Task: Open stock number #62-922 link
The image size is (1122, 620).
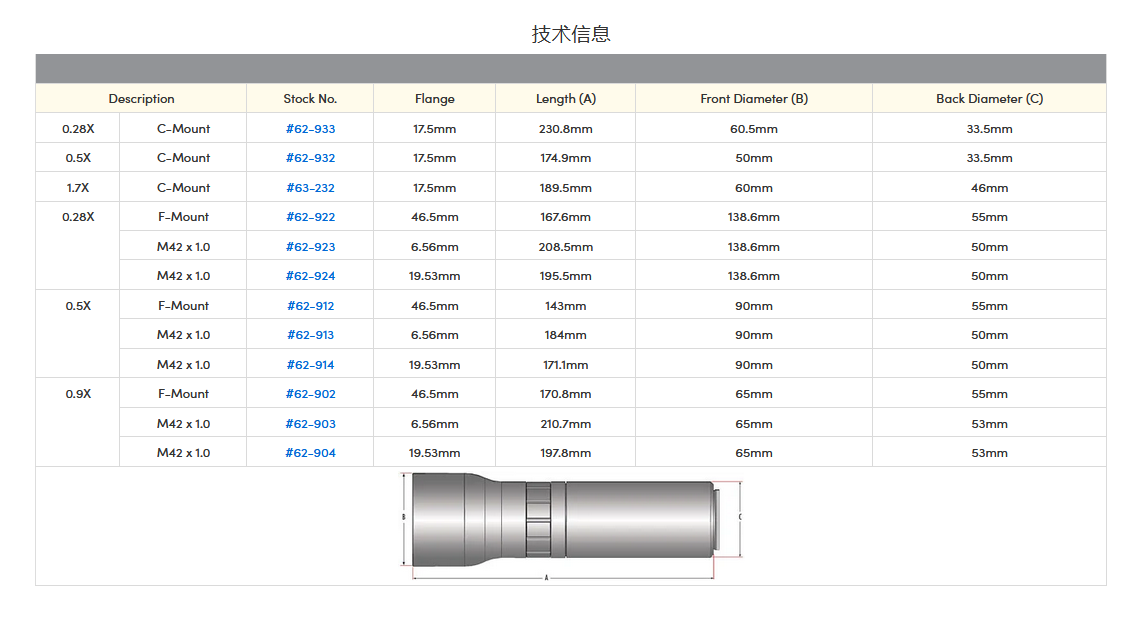Action: pyautogui.click(x=311, y=217)
